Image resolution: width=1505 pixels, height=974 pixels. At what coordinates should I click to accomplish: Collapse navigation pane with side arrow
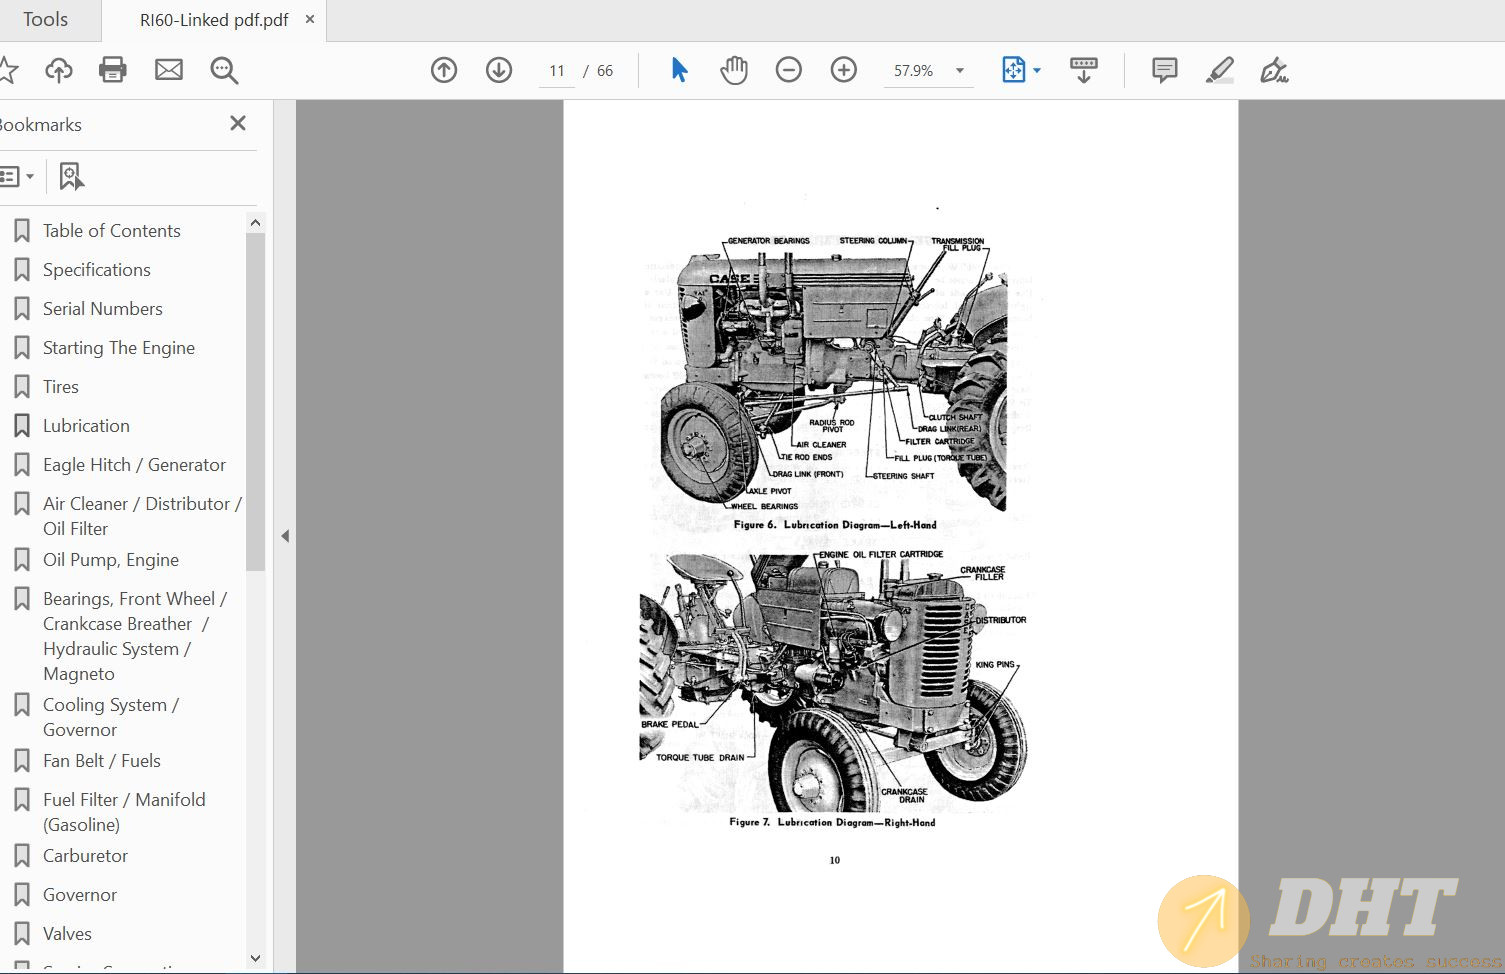[285, 536]
